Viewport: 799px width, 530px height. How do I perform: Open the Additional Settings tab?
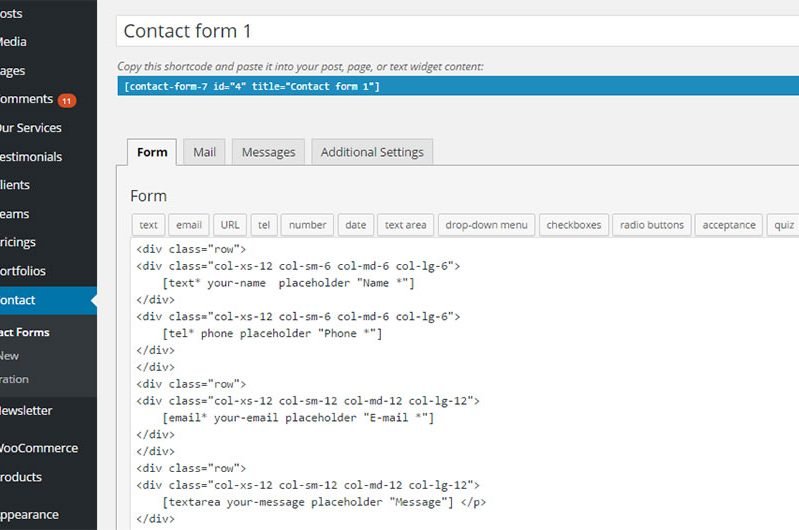[x=372, y=152]
